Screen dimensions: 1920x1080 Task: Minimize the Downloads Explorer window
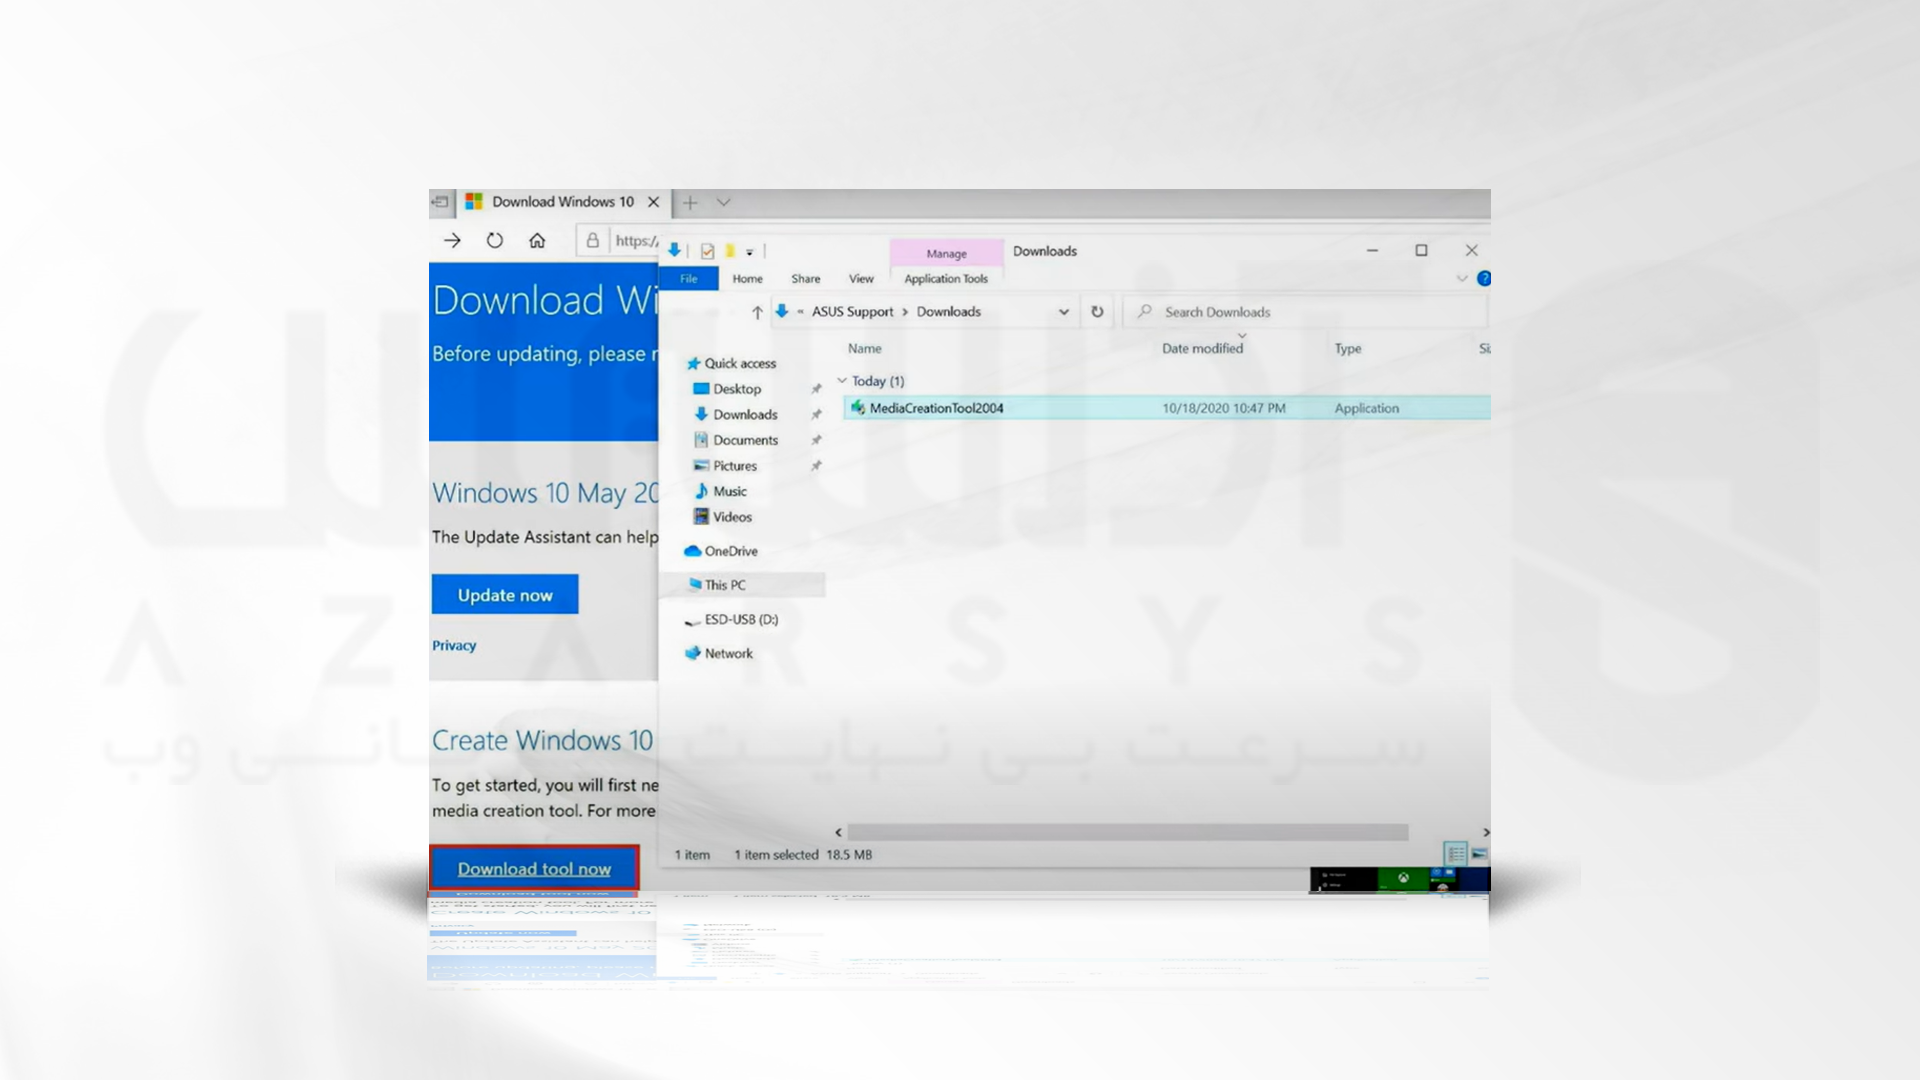tap(1372, 251)
